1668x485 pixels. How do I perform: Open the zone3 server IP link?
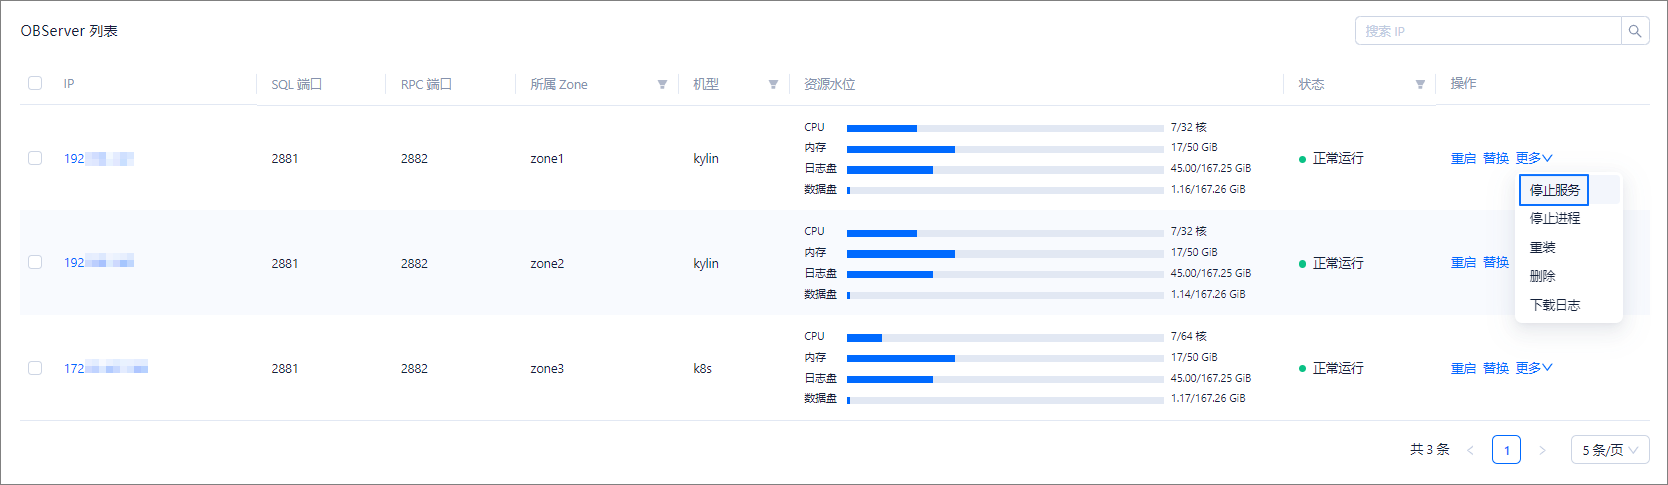coord(106,368)
